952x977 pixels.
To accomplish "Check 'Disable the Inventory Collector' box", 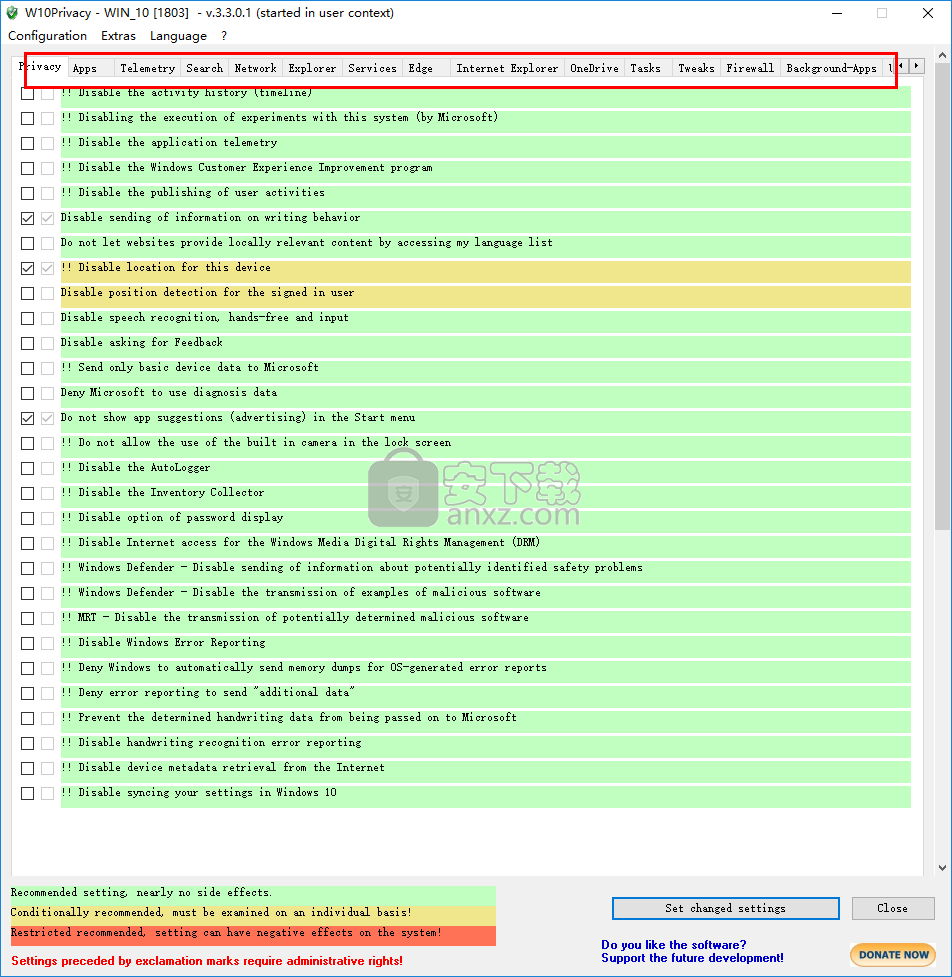I will (x=27, y=493).
